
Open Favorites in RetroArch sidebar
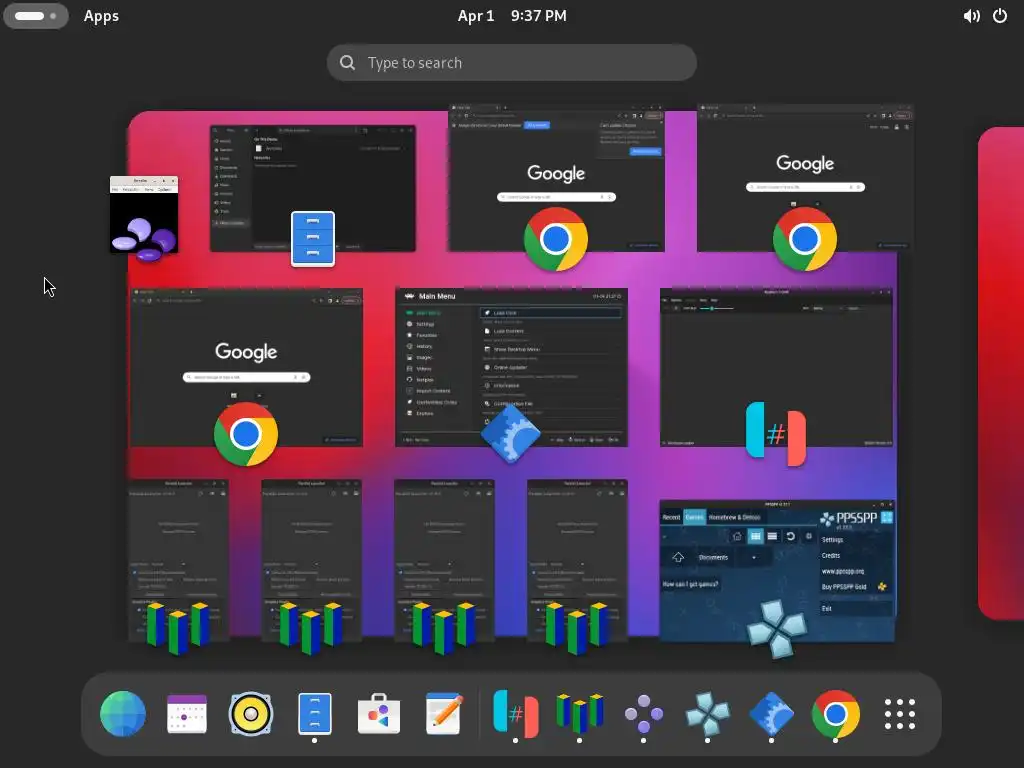[422, 335]
